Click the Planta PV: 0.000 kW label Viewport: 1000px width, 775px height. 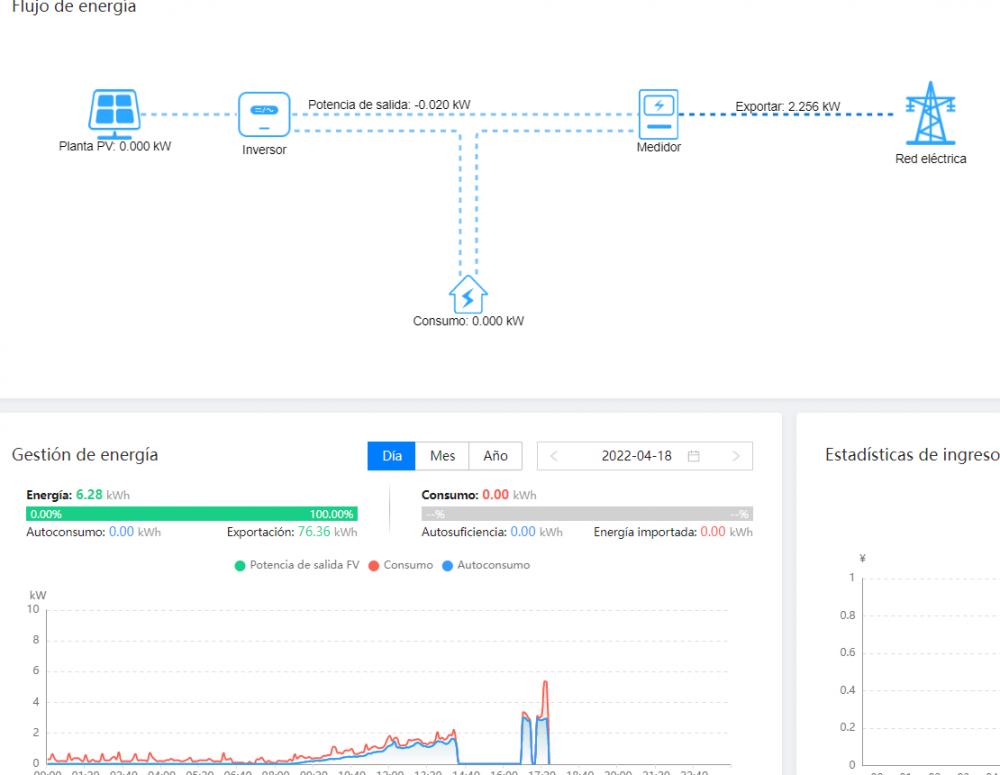(115, 146)
